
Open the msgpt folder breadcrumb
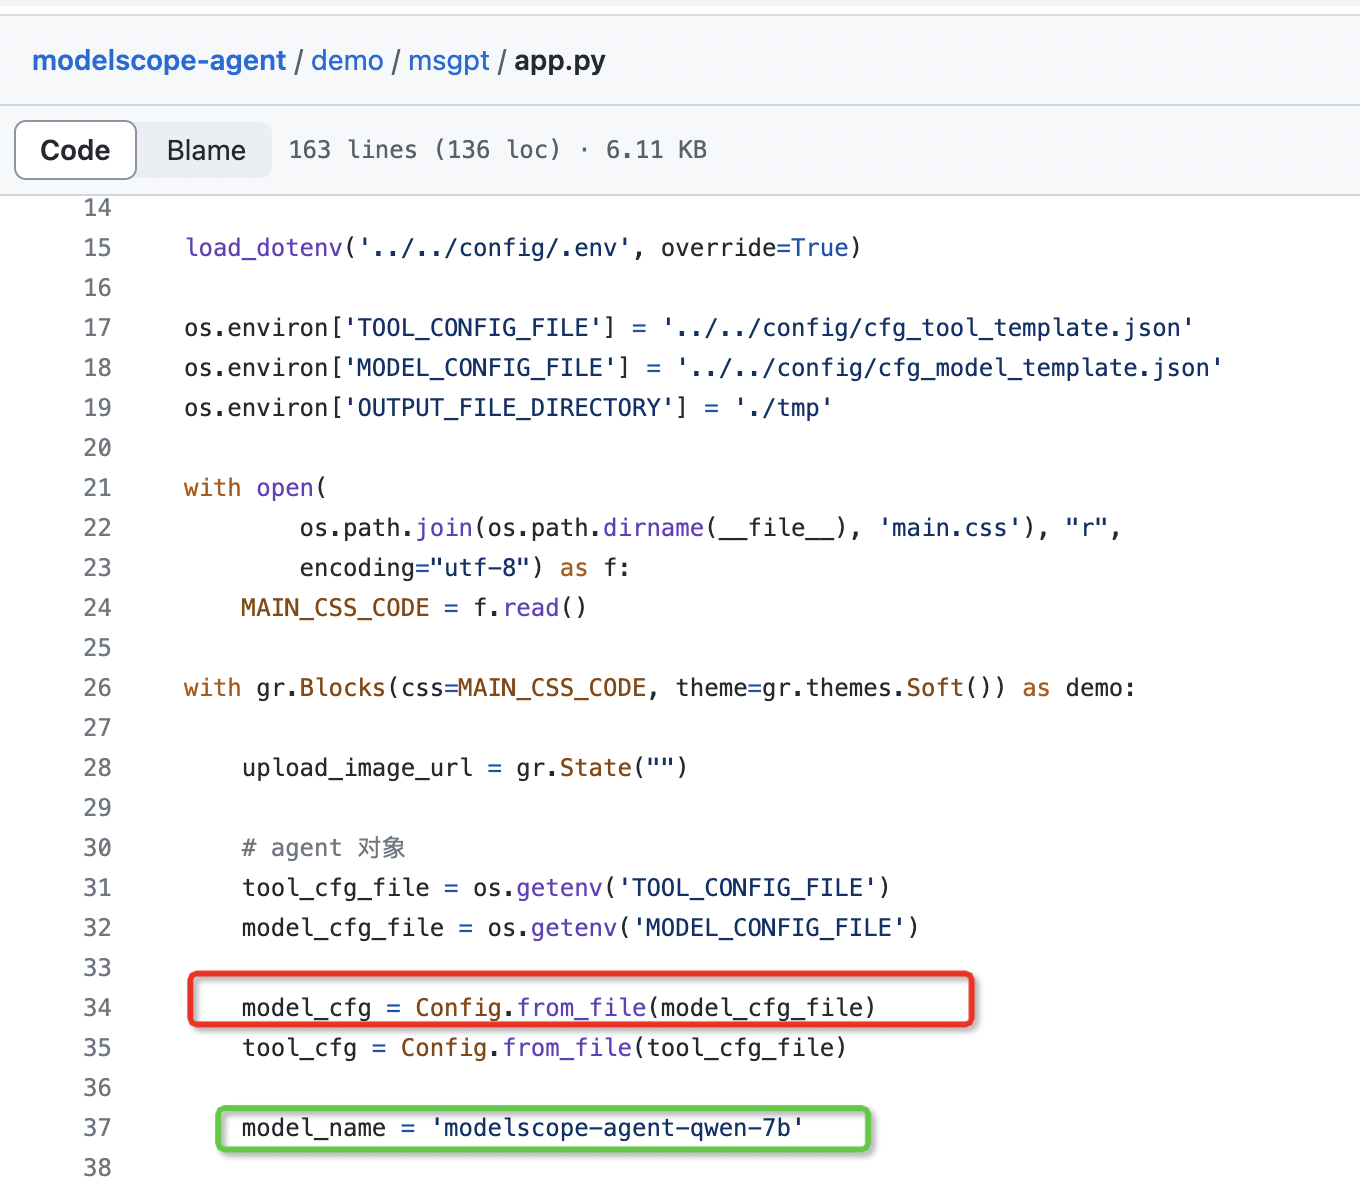coord(449,61)
